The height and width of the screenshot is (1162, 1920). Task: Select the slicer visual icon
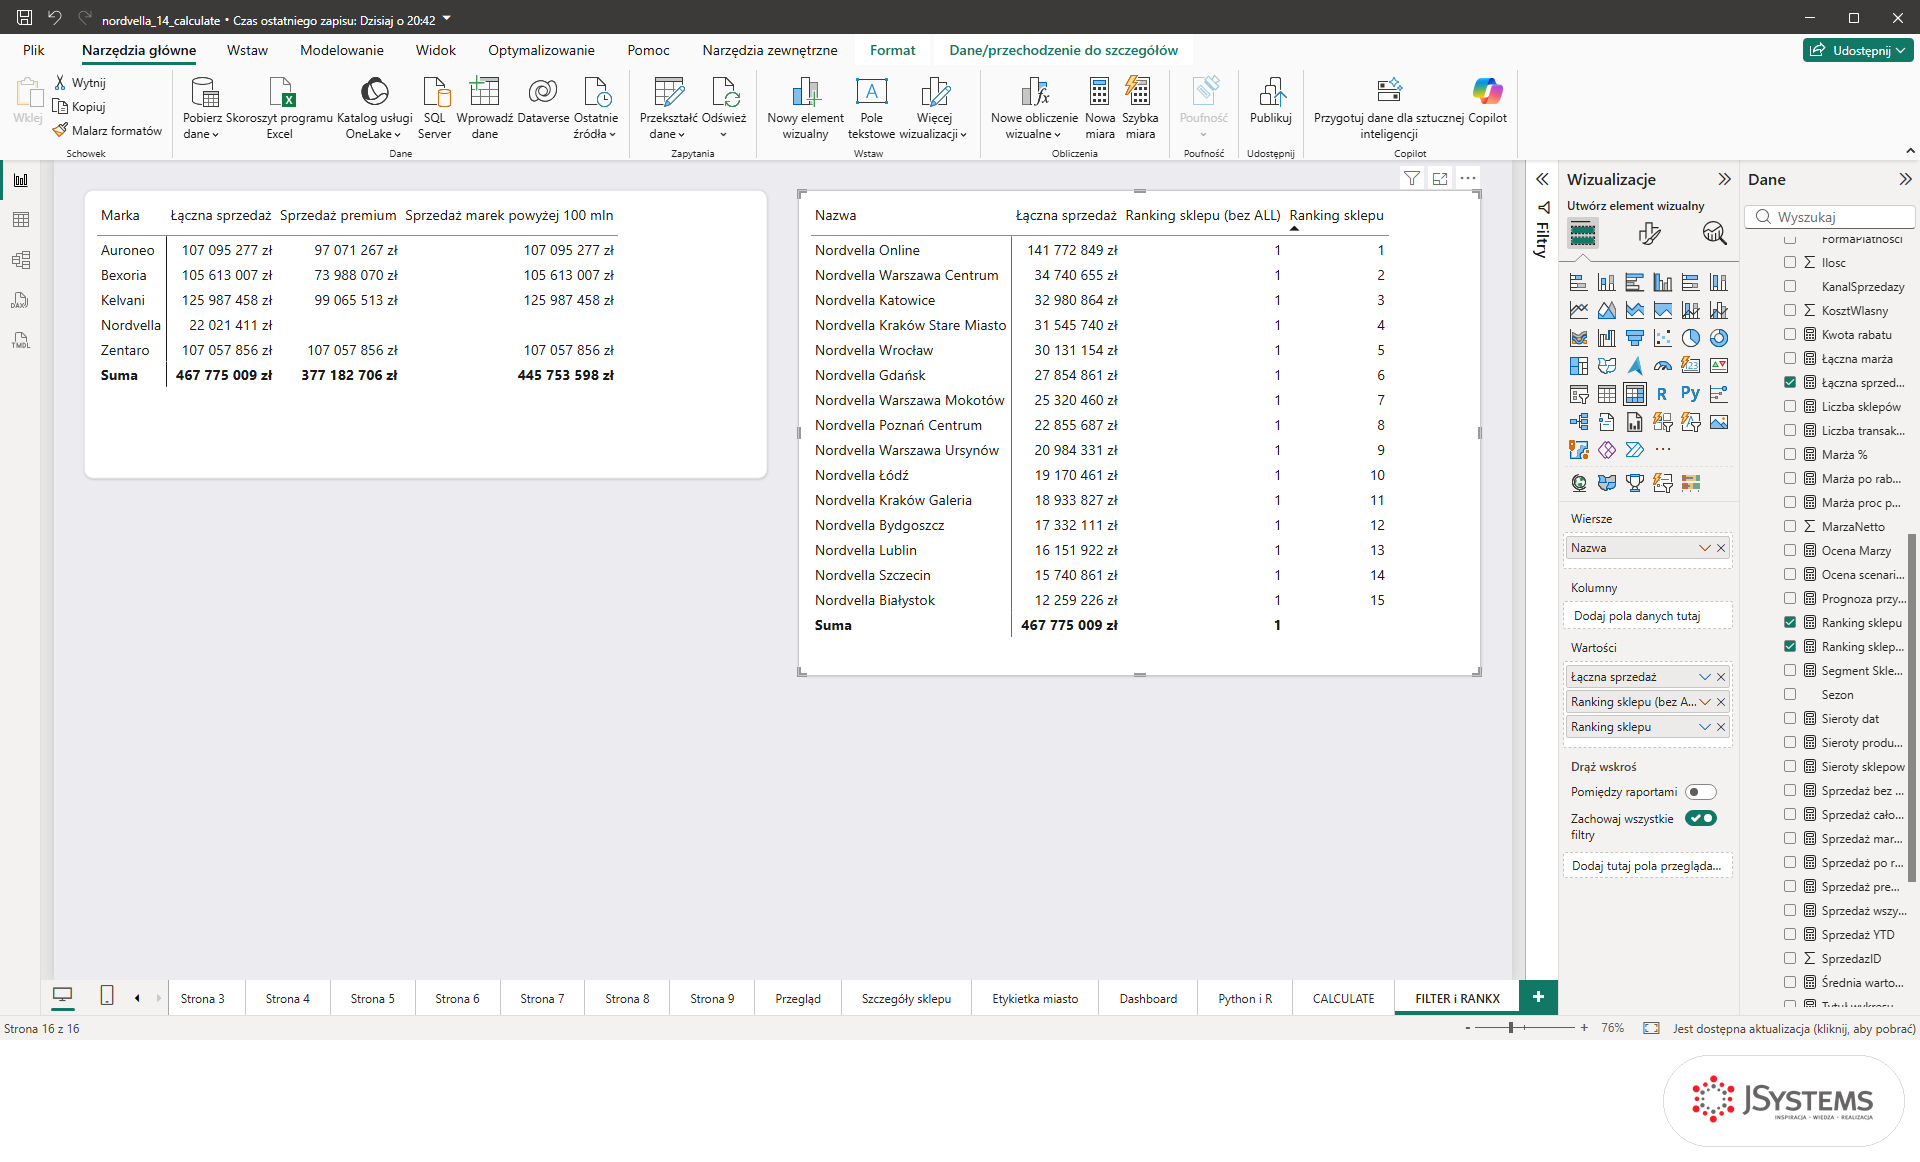1578,394
